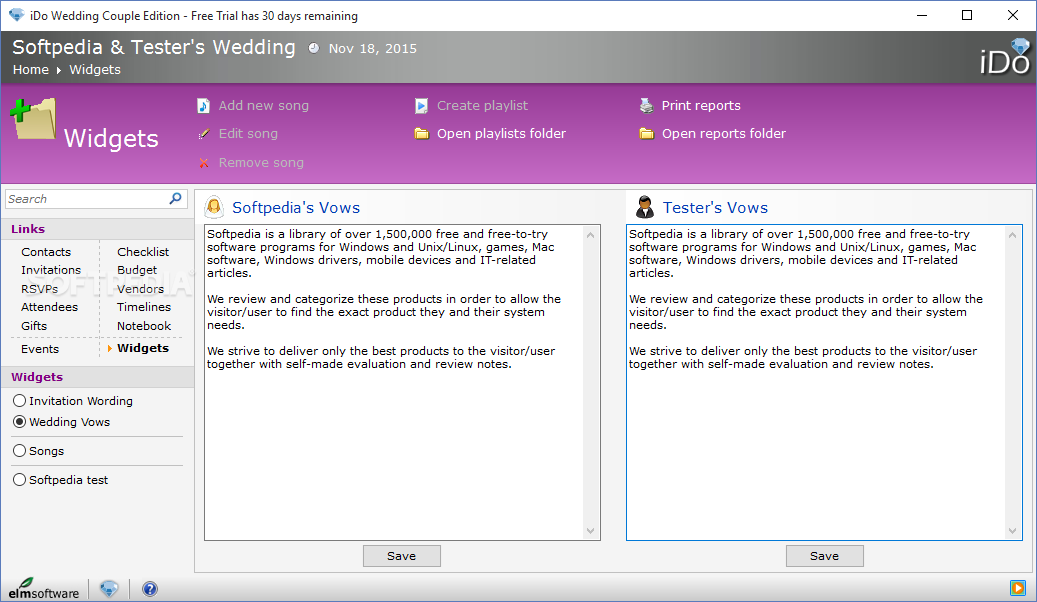This screenshot has width=1037, height=602.
Task: Click the Widgets folder with plus icon
Action: pos(33,119)
